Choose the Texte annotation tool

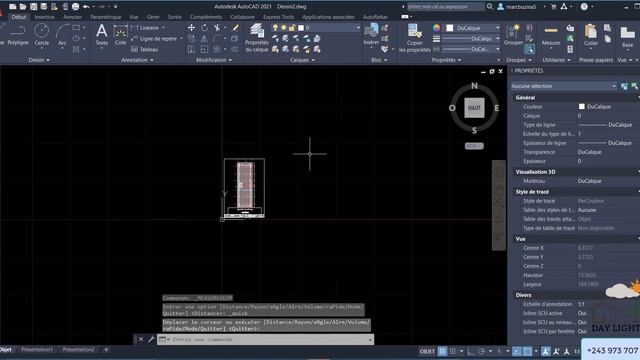click(x=102, y=35)
